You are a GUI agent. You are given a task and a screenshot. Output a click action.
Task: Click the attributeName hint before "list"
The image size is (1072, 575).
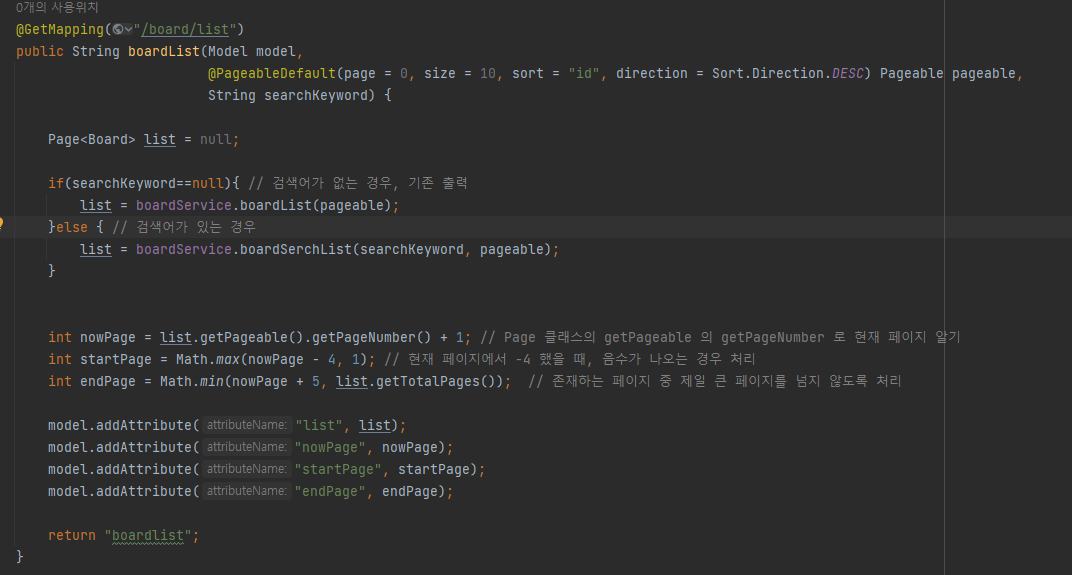[x=247, y=425]
